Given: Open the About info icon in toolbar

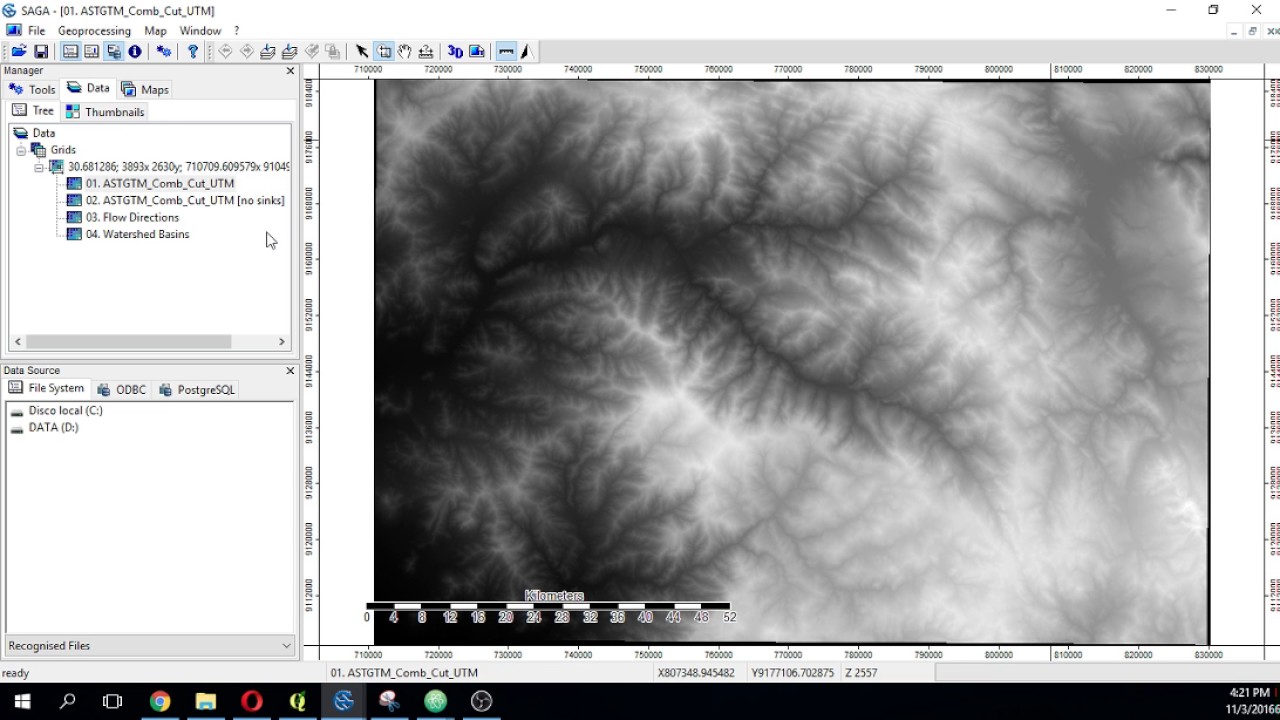Looking at the screenshot, I should point(135,52).
